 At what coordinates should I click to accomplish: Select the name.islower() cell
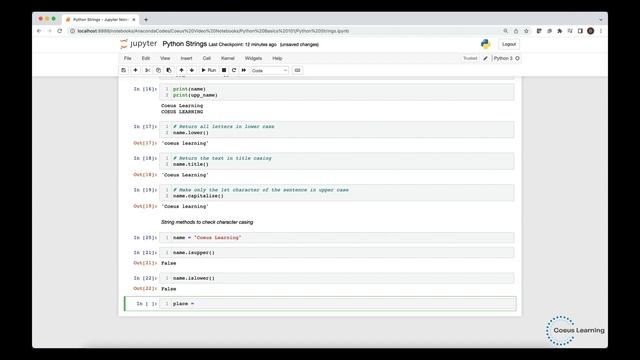coord(337,278)
